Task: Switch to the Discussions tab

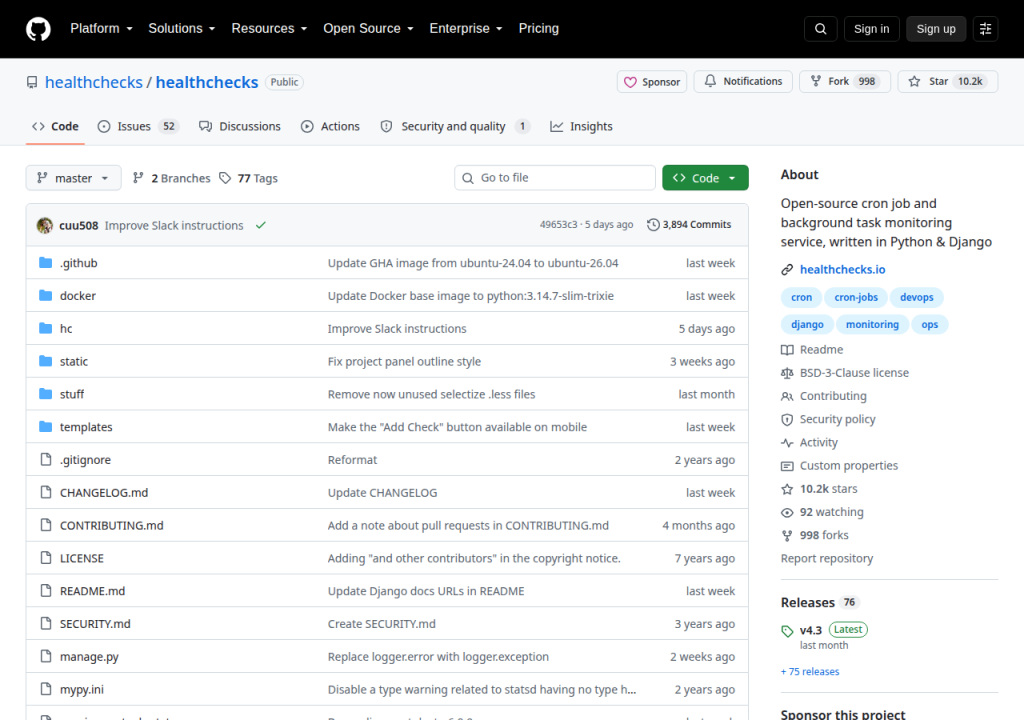Action: tap(240, 126)
